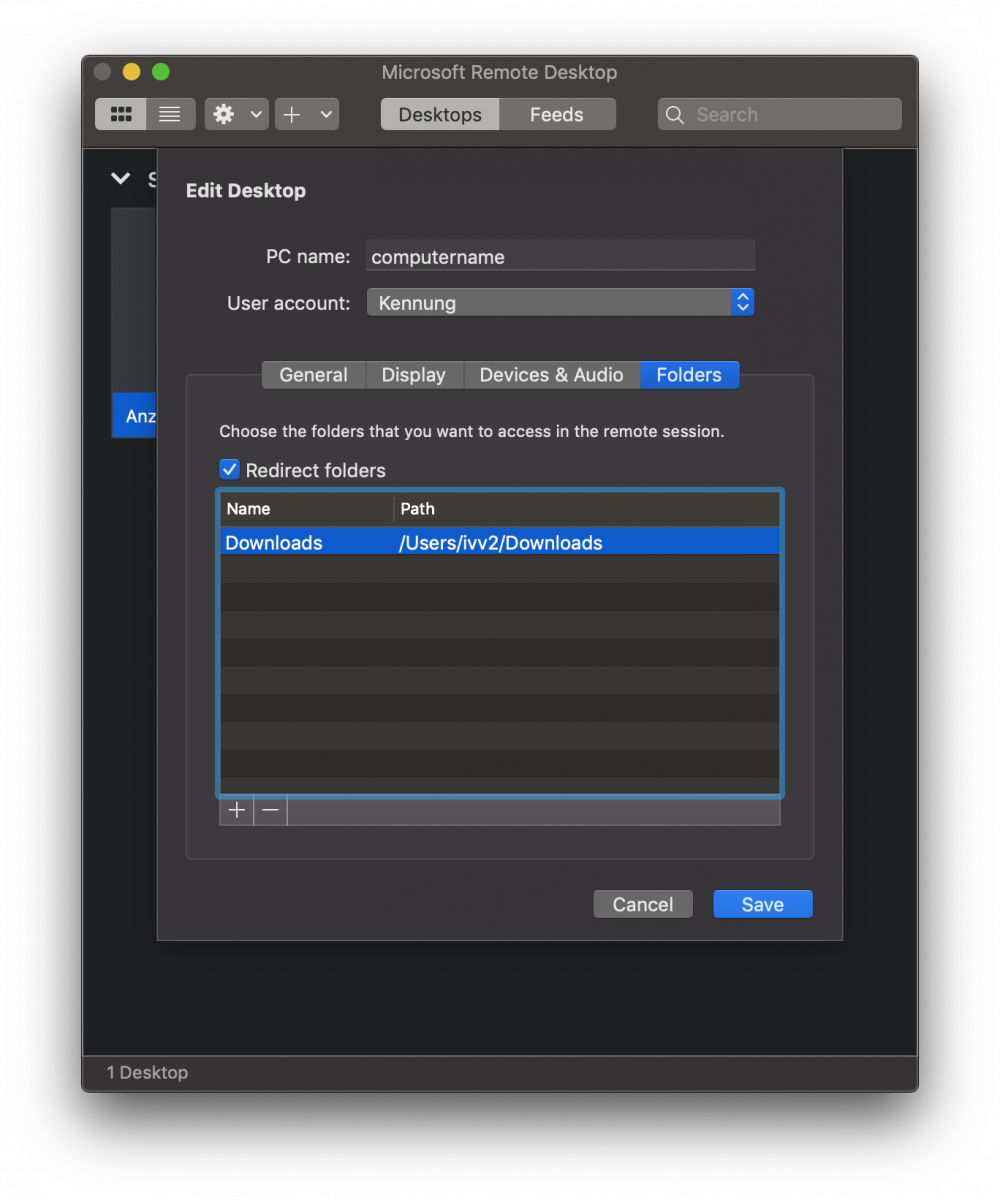Select the /Users/ivv2/Downloads path cell
This screenshot has width=1000, height=1200.
[587, 543]
